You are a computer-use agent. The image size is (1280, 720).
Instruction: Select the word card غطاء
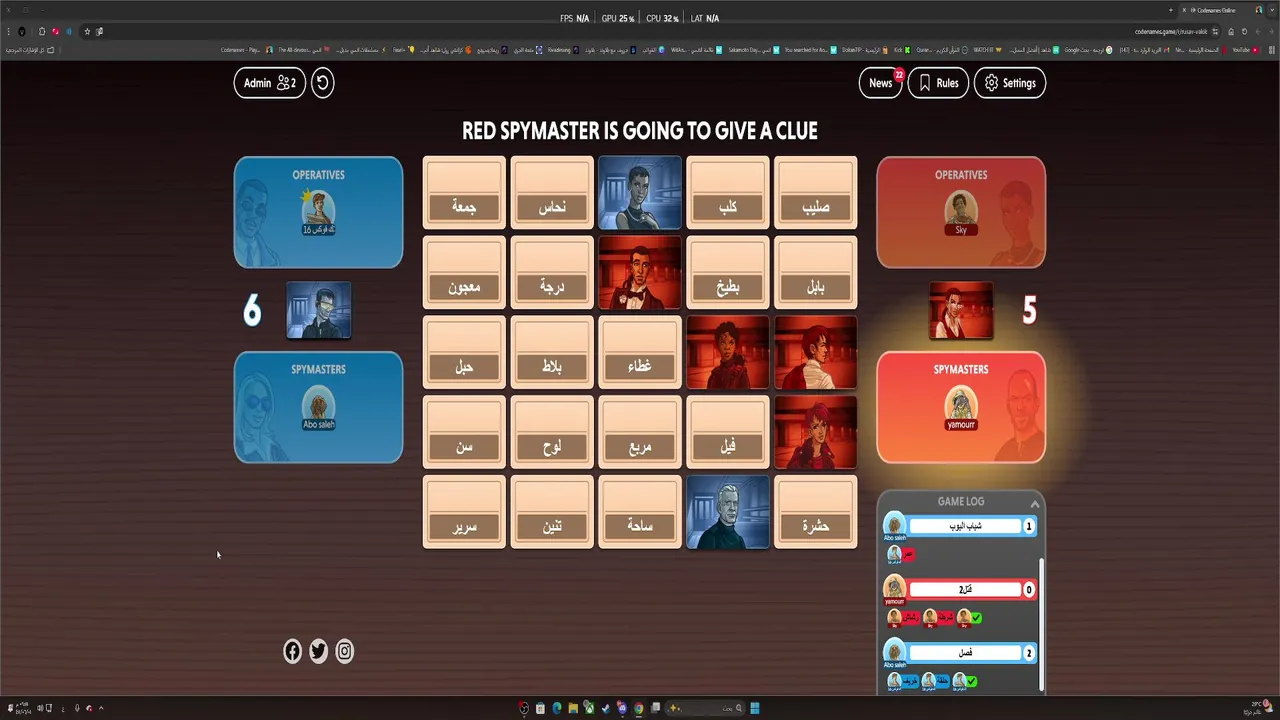[x=640, y=353]
